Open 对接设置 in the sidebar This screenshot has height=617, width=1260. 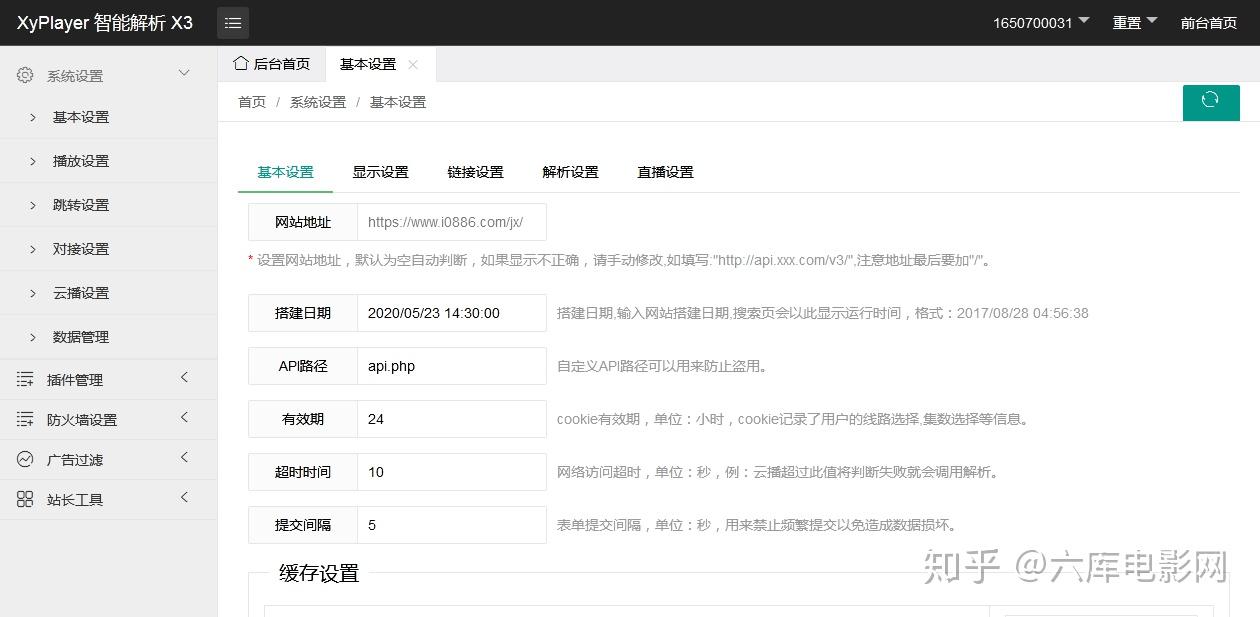click(108, 249)
